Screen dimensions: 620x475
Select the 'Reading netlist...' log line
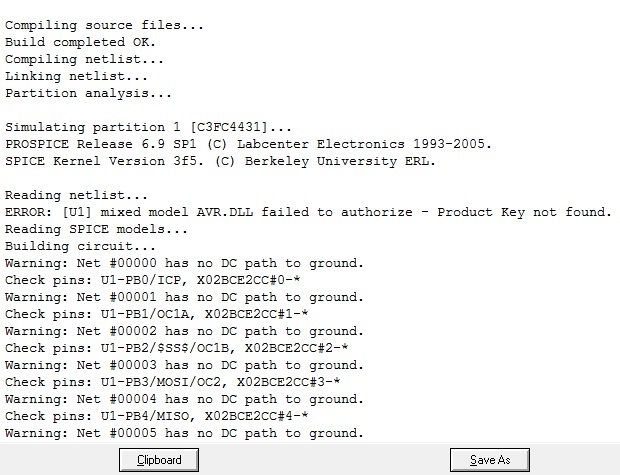(x=76, y=195)
